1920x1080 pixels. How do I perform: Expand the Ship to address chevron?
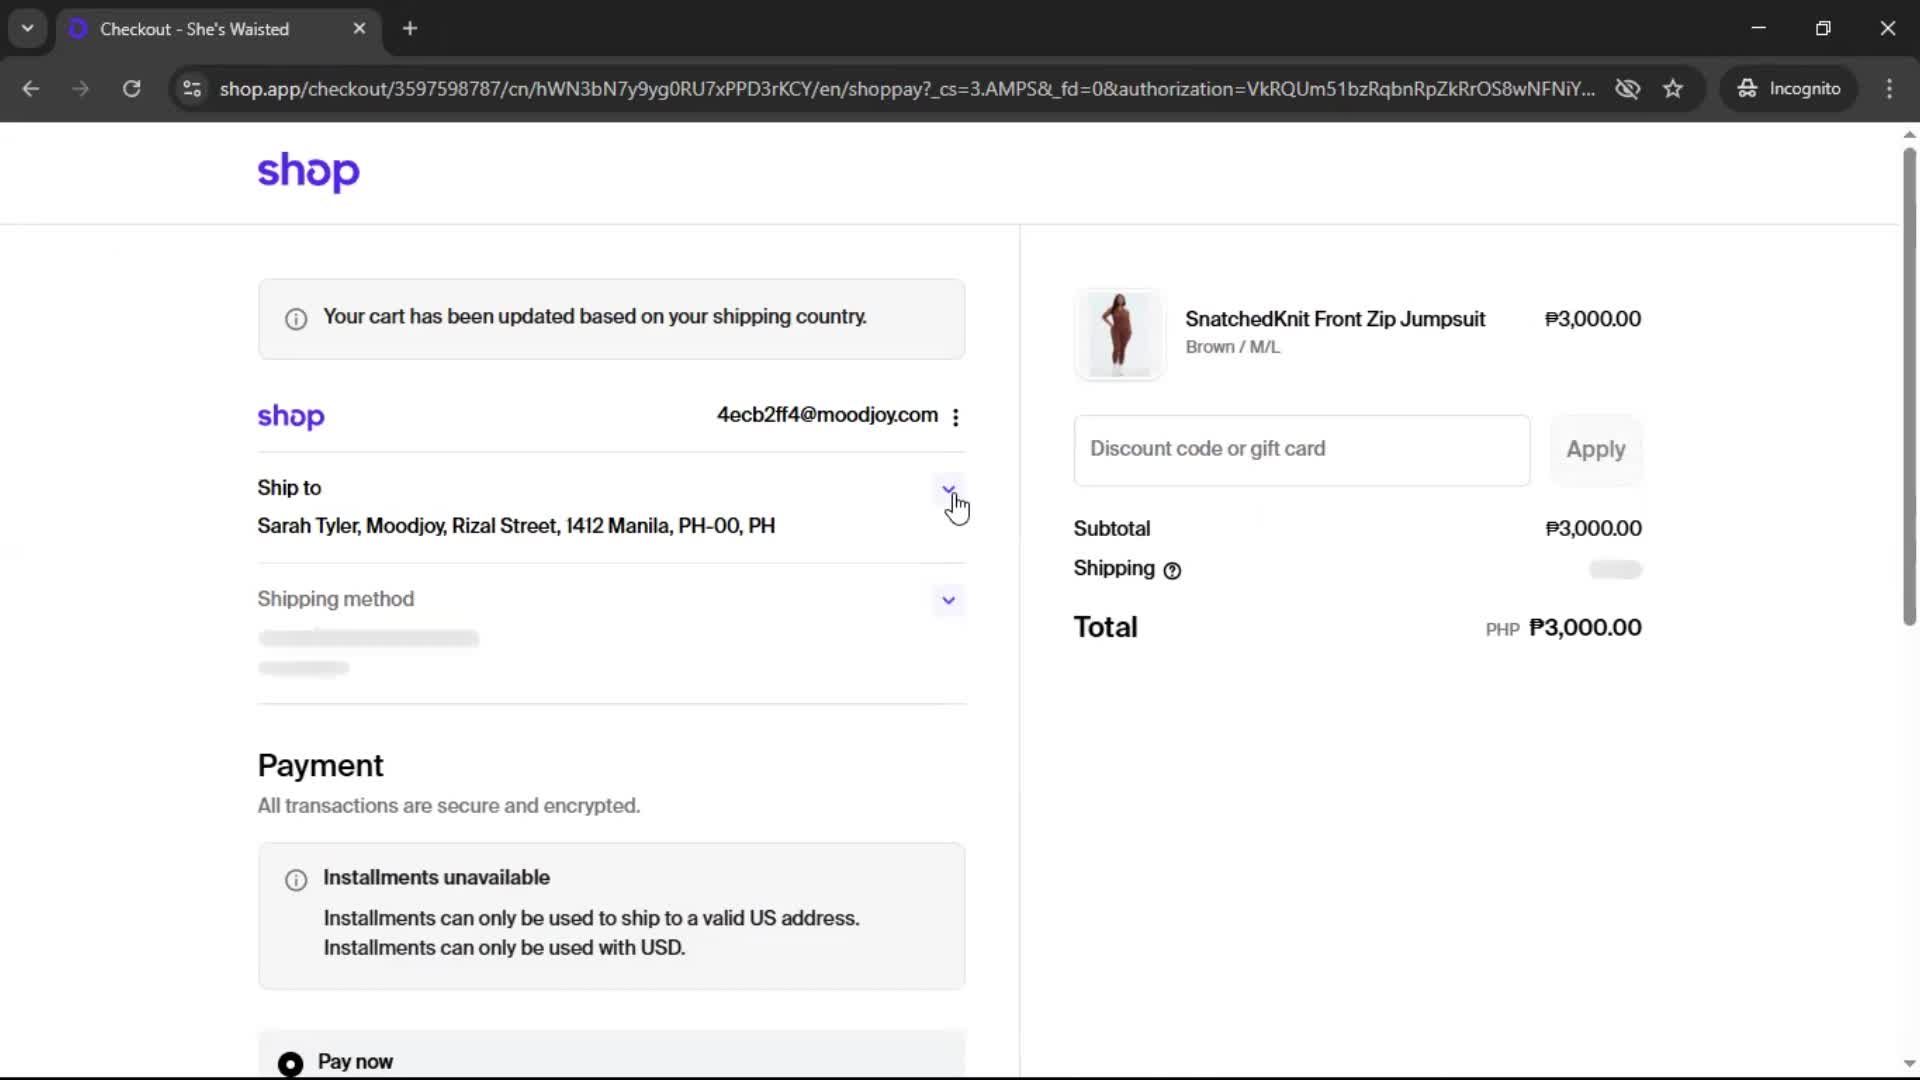[x=948, y=489]
